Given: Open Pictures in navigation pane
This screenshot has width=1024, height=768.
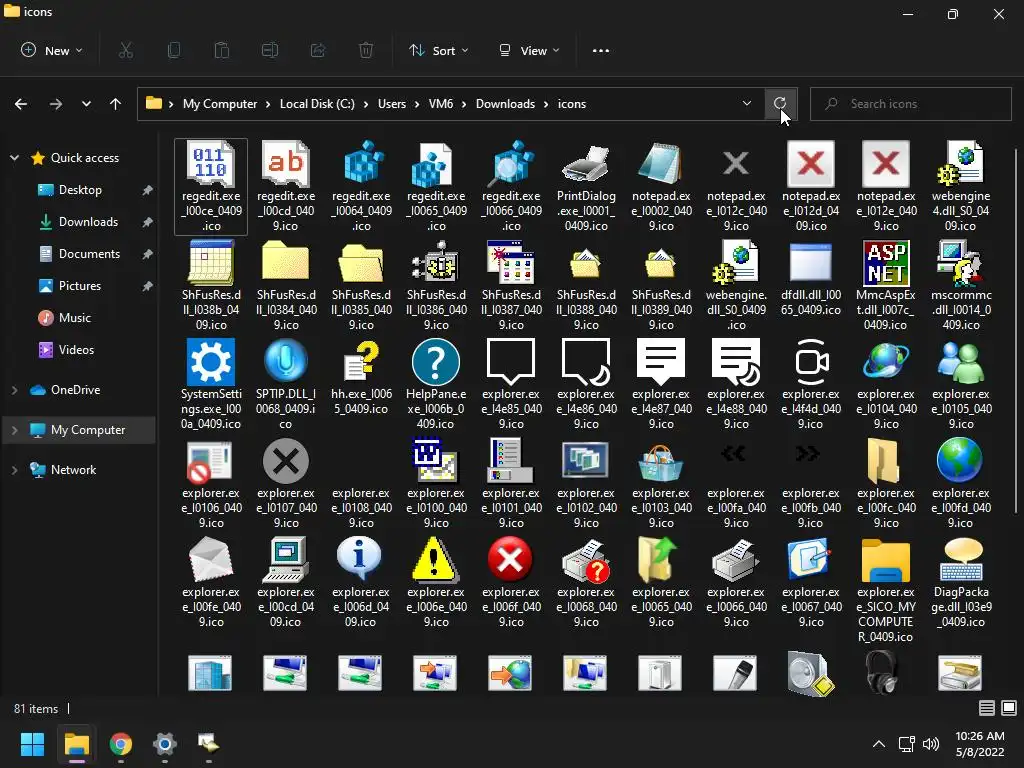Looking at the screenshot, I should [x=80, y=285].
